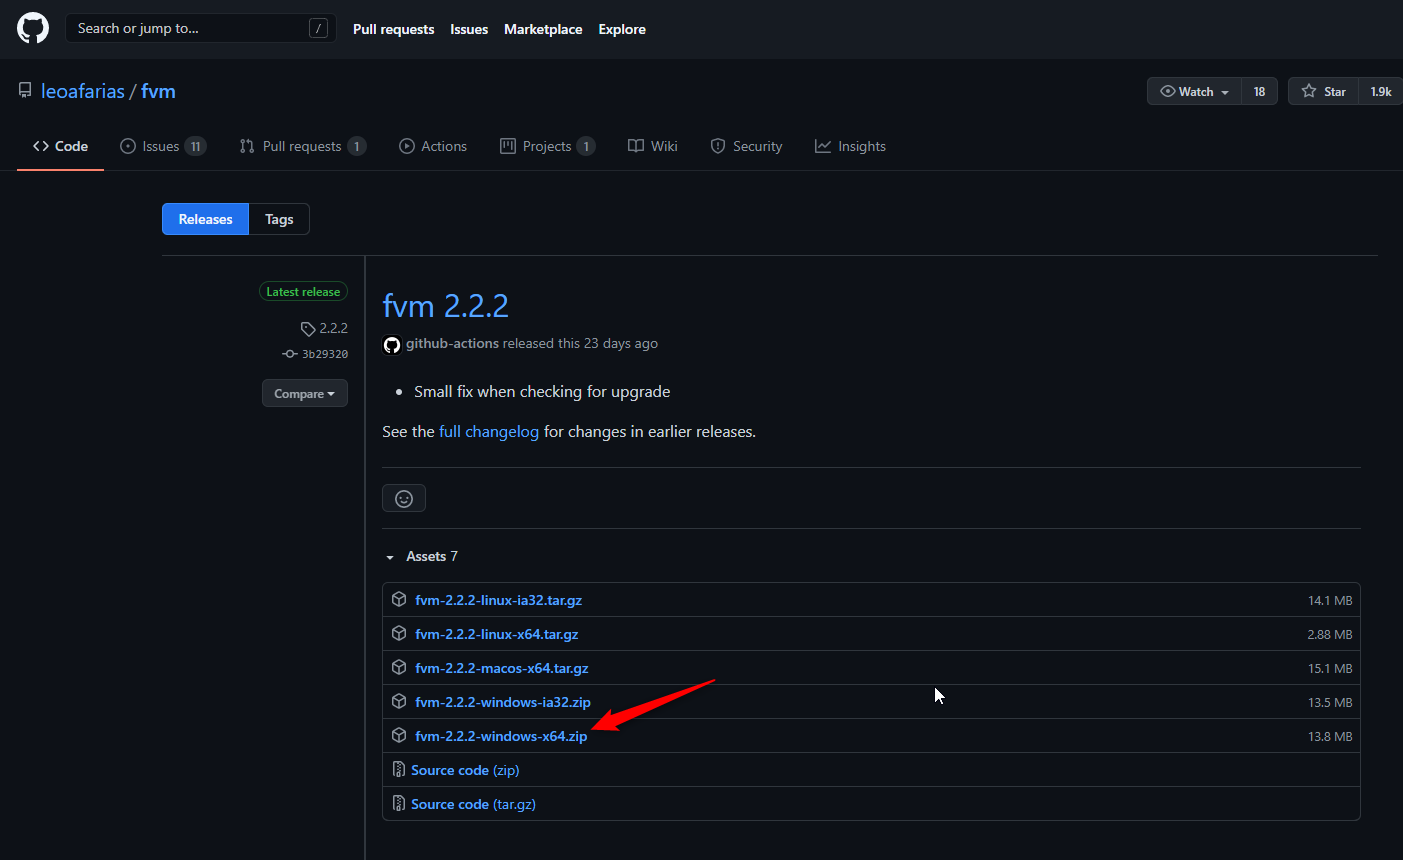The image size is (1403, 860).
Task: Click the slash shortcut icon in search
Action: click(x=318, y=28)
